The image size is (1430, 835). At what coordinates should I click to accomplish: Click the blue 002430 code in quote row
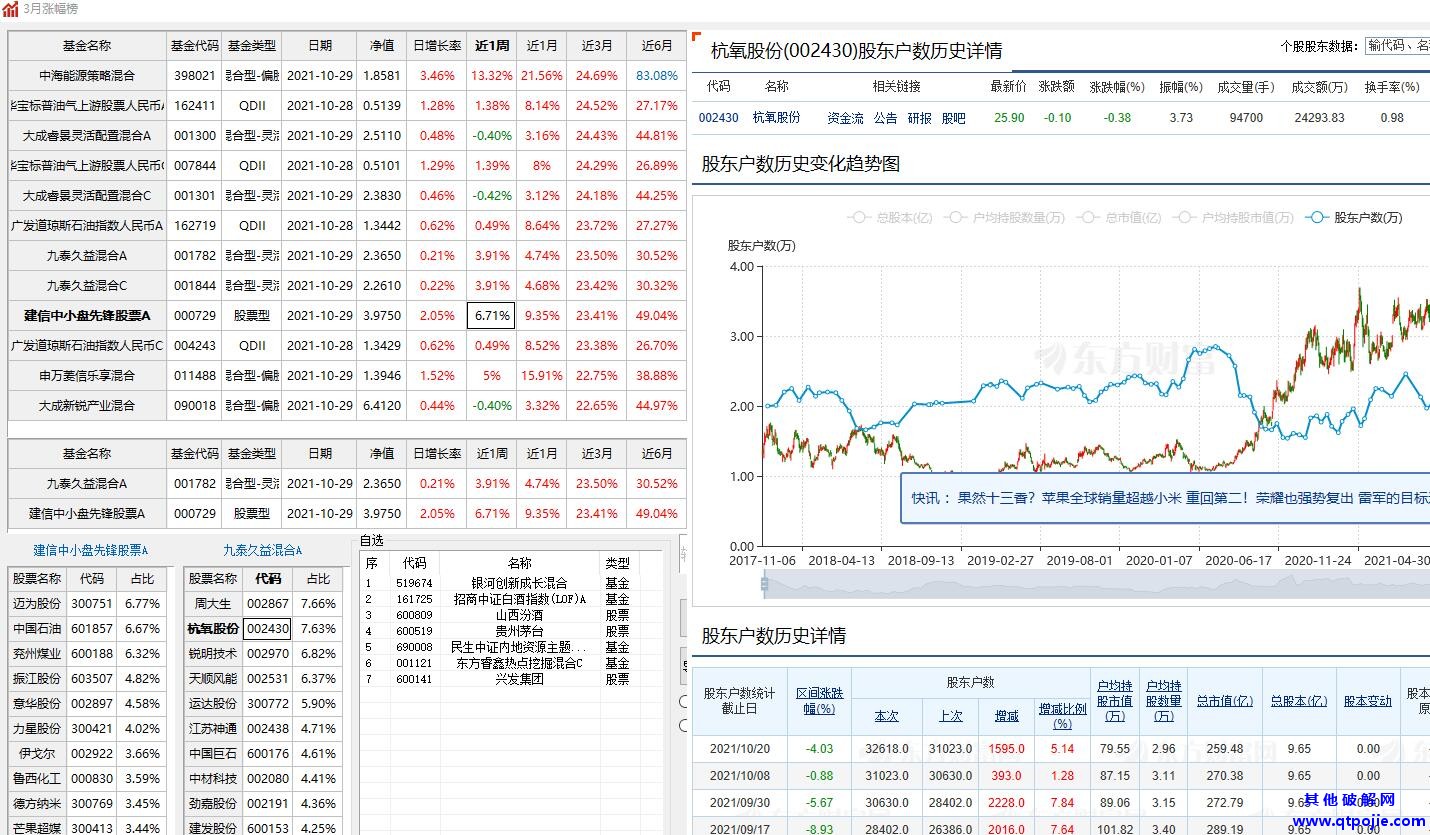click(718, 118)
